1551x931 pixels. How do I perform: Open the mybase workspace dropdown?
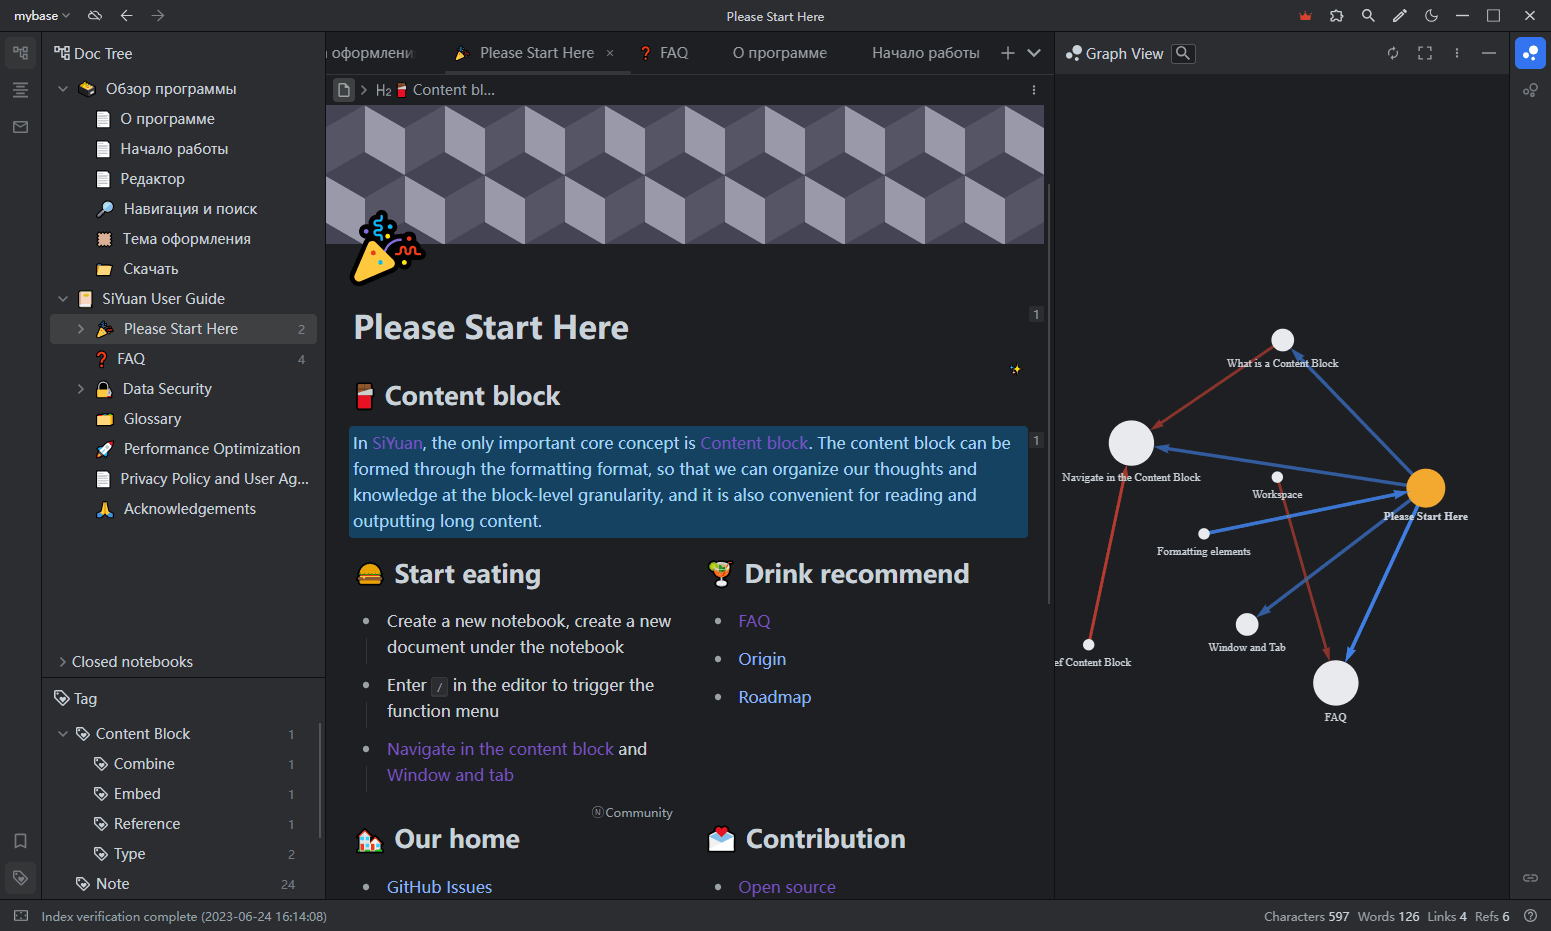(42, 16)
